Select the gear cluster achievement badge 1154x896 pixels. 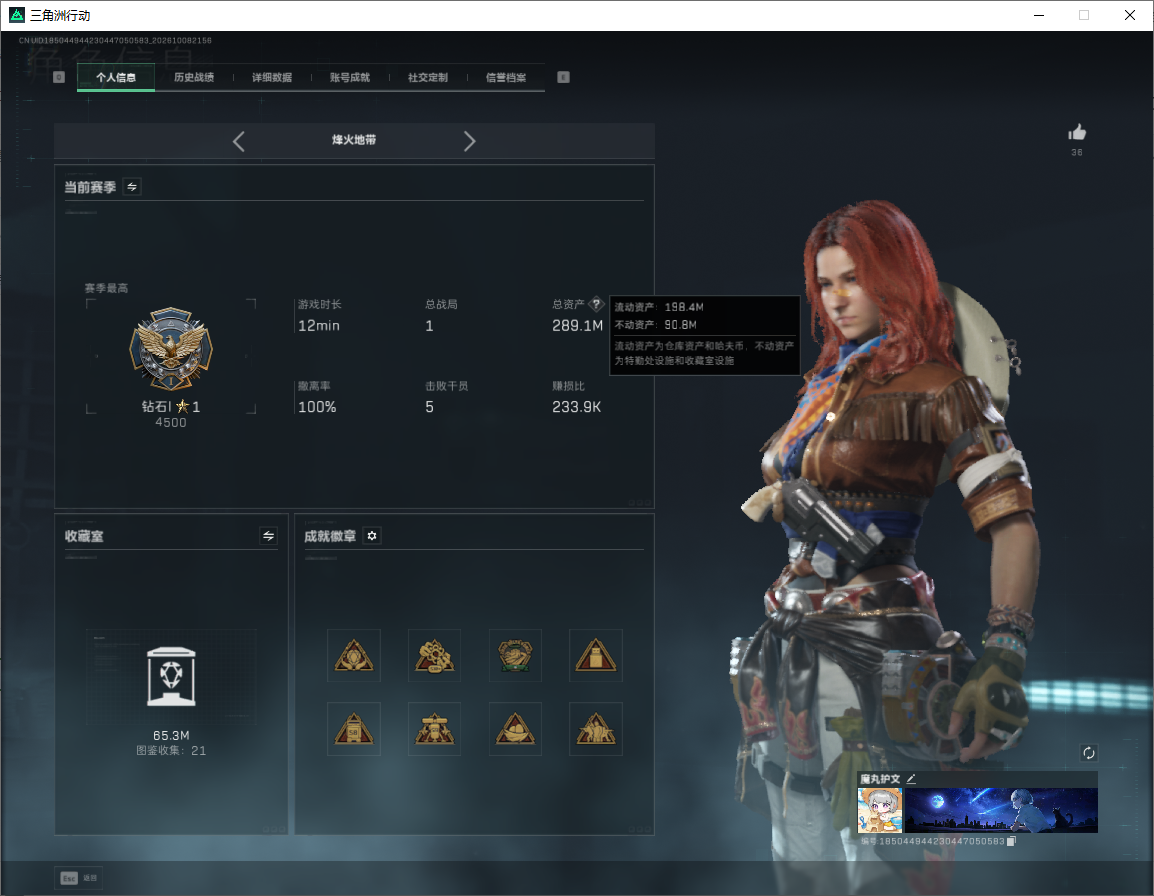[434, 655]
